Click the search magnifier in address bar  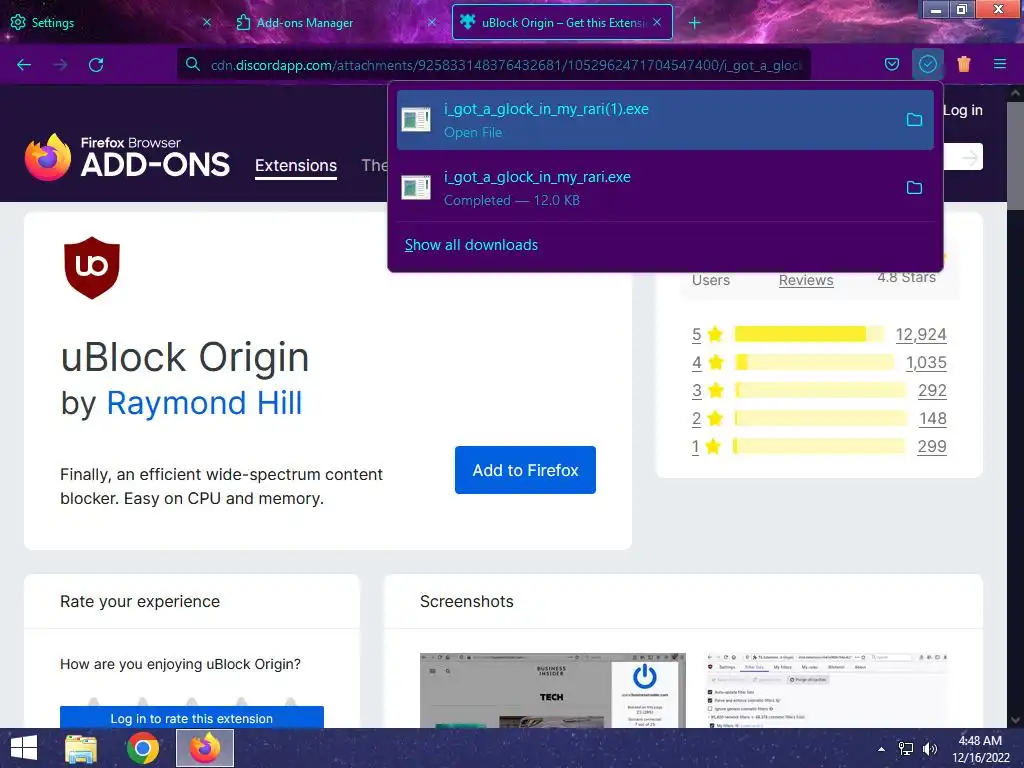pyautogui.click(x=192, y=64)
